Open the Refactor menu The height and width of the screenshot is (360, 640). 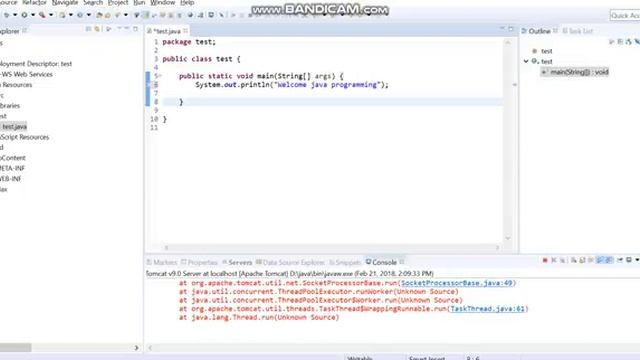[34, 2]
